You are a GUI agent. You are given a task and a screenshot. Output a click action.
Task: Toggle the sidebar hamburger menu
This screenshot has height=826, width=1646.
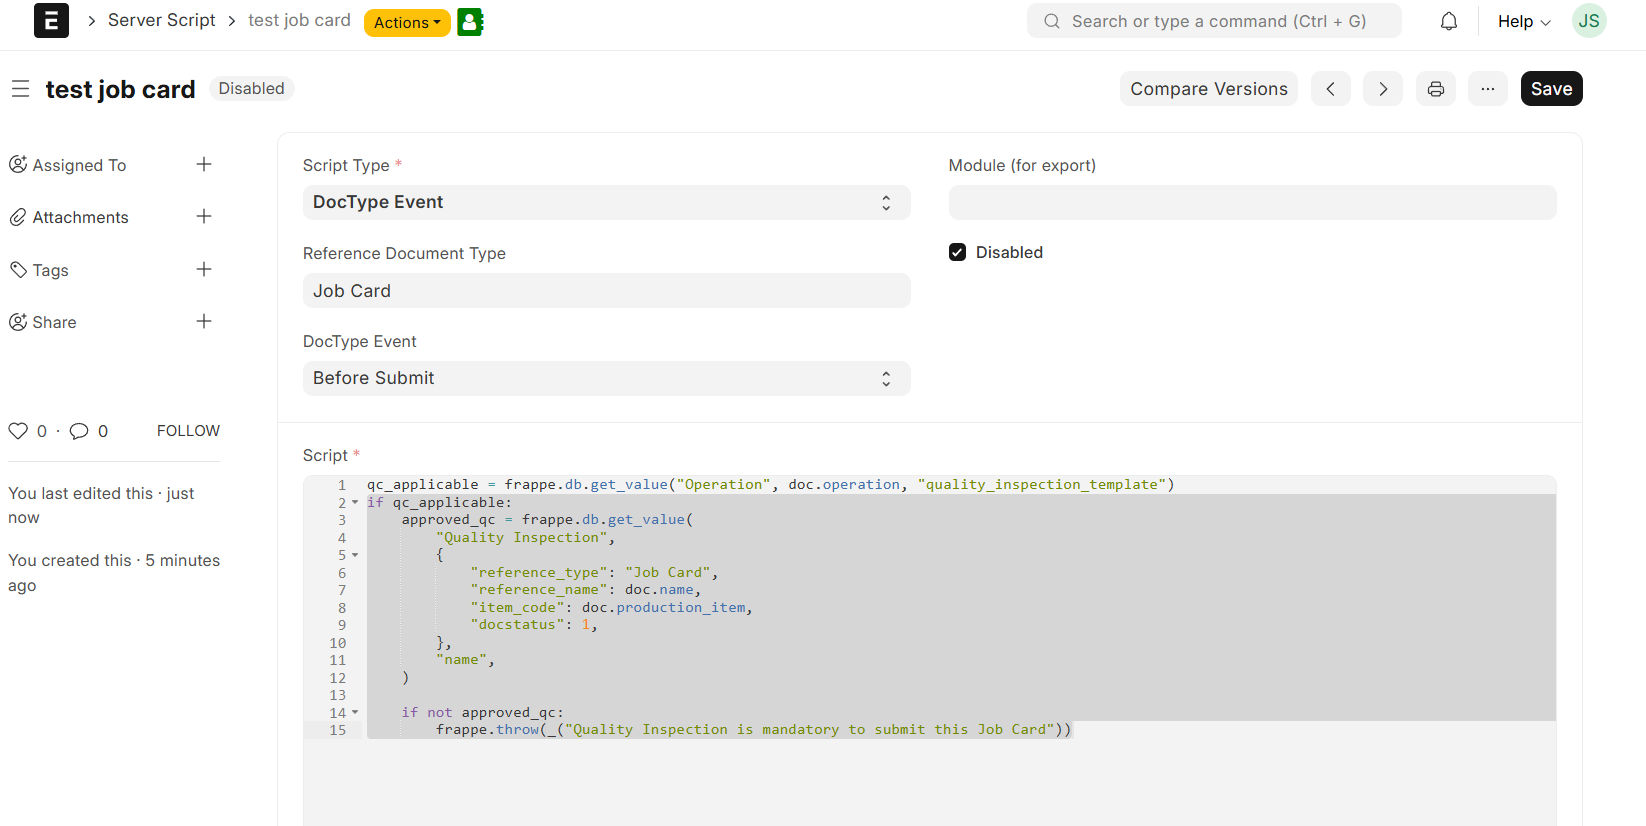click(20, 89)
